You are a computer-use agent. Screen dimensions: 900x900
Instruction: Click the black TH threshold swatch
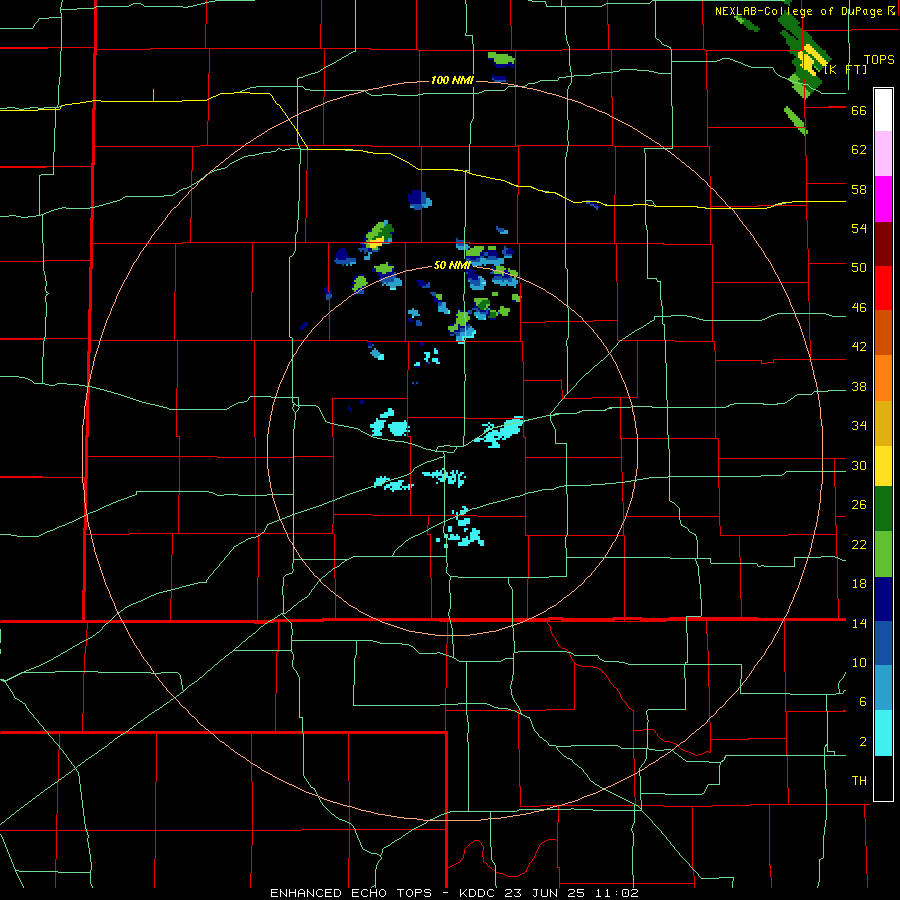tap(883, 778)
